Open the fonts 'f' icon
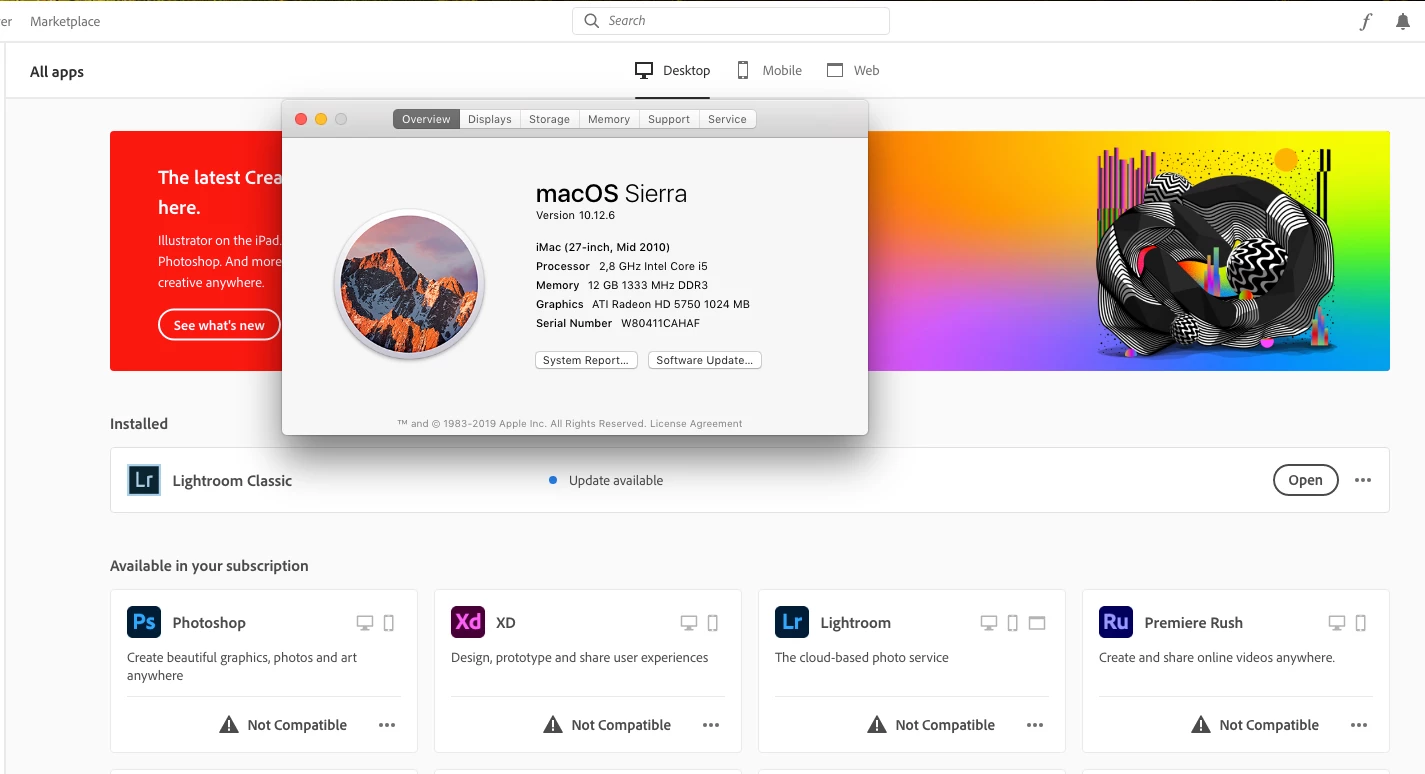This screenshot has width=1425, height=774. tap(1366, 22)
